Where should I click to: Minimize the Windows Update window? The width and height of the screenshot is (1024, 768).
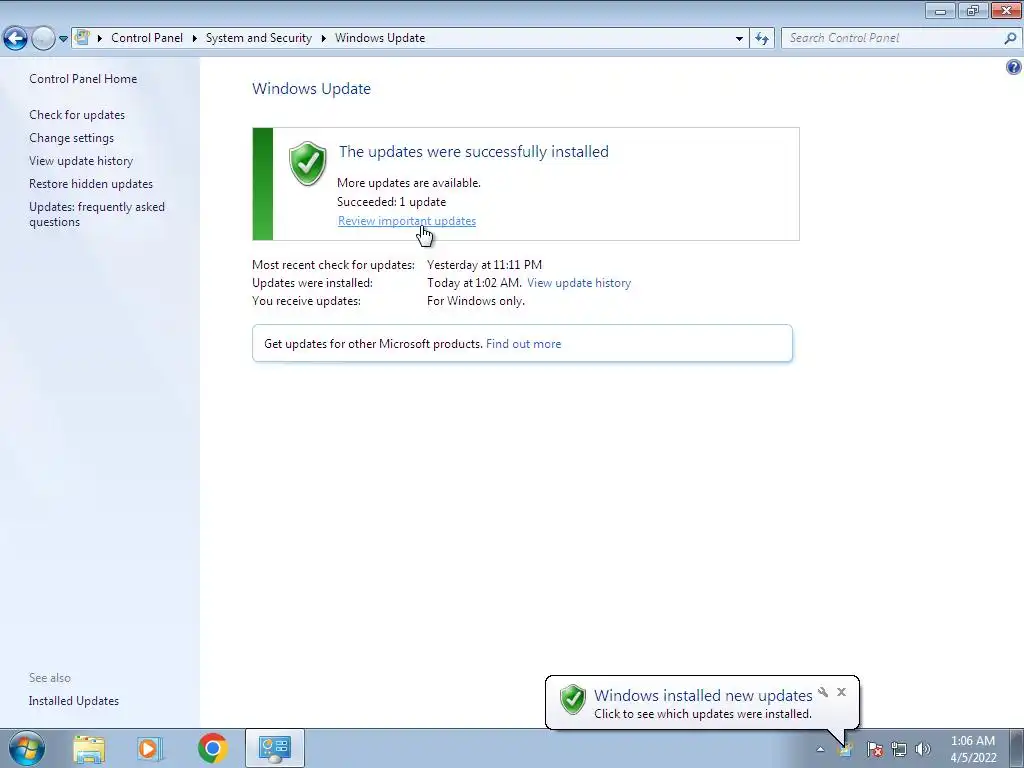(940, 10)
